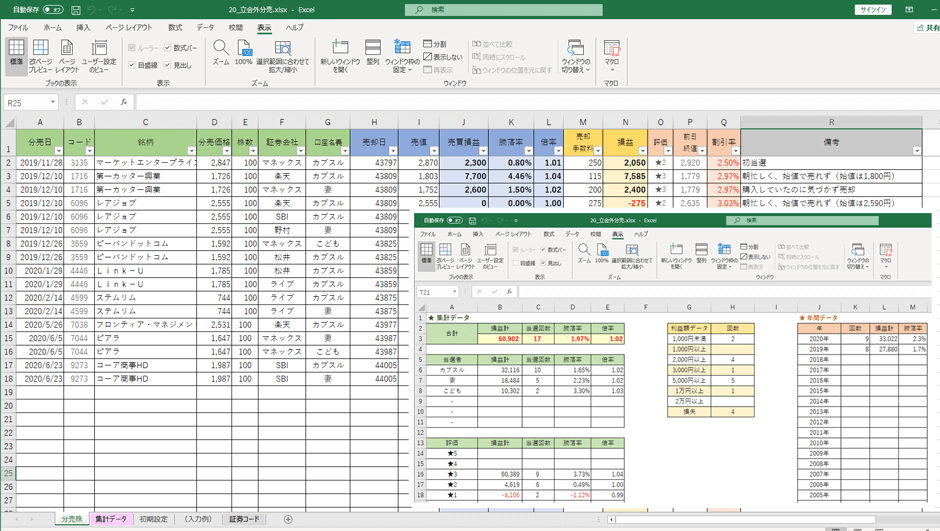Uncheck the 数式バー checkbox in top ribbon

click(x=168, y=48)
